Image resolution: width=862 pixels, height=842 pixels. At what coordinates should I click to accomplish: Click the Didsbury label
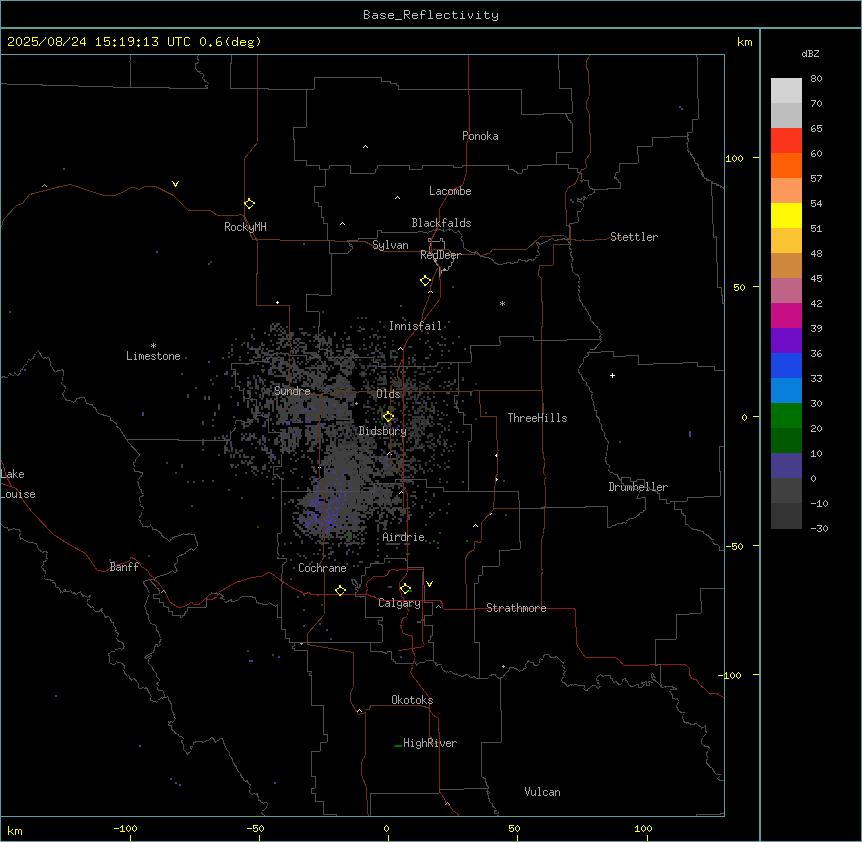pyautogui.click(x=383, y=431)
